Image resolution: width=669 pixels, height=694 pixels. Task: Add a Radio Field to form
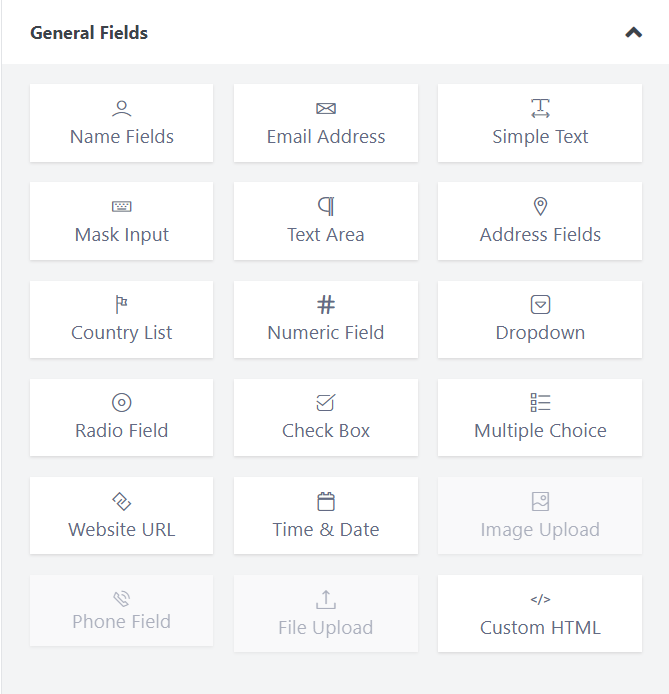click(122, 417)
